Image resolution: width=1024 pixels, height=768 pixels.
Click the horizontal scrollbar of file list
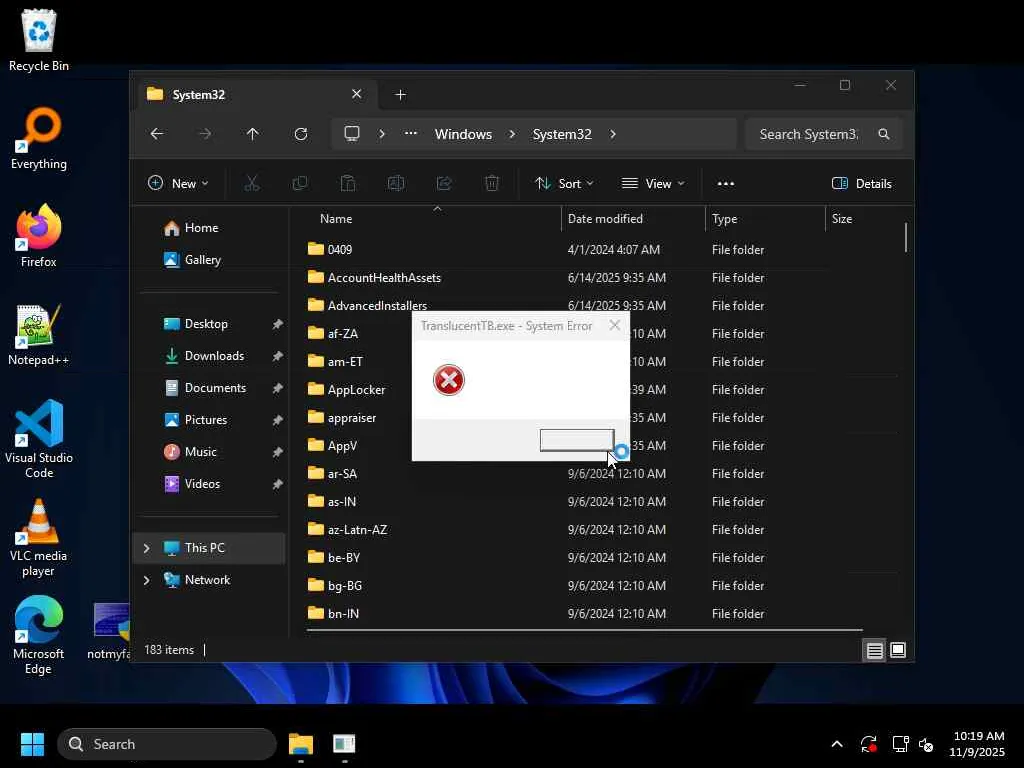coord(584,630)
